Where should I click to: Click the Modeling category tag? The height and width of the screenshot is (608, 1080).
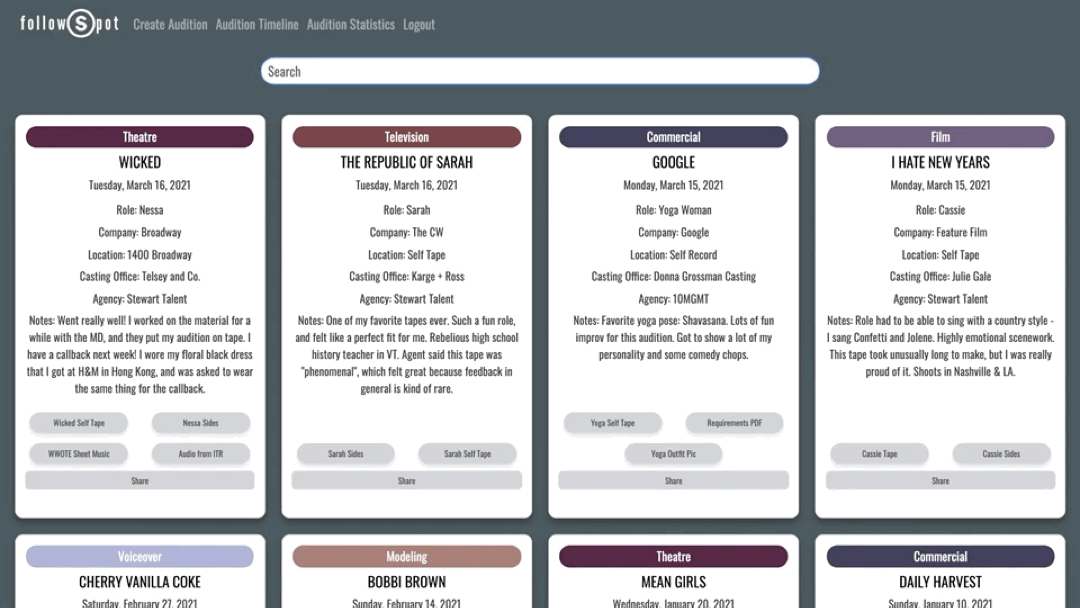(x=406, y=556)
